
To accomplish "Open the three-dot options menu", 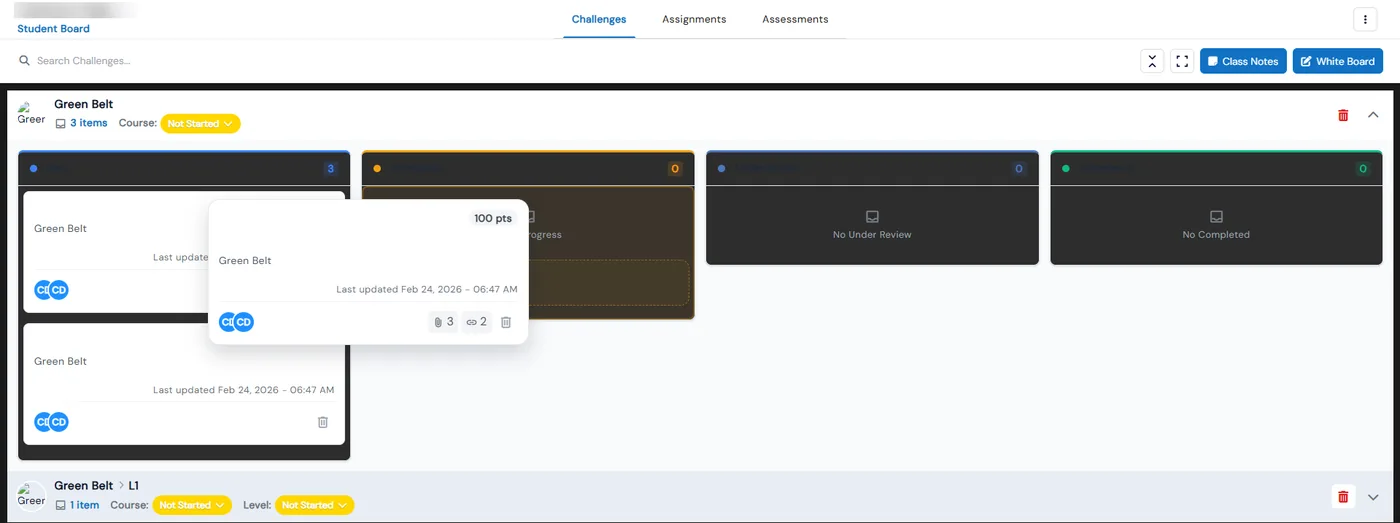I will tap(1365, 19).
